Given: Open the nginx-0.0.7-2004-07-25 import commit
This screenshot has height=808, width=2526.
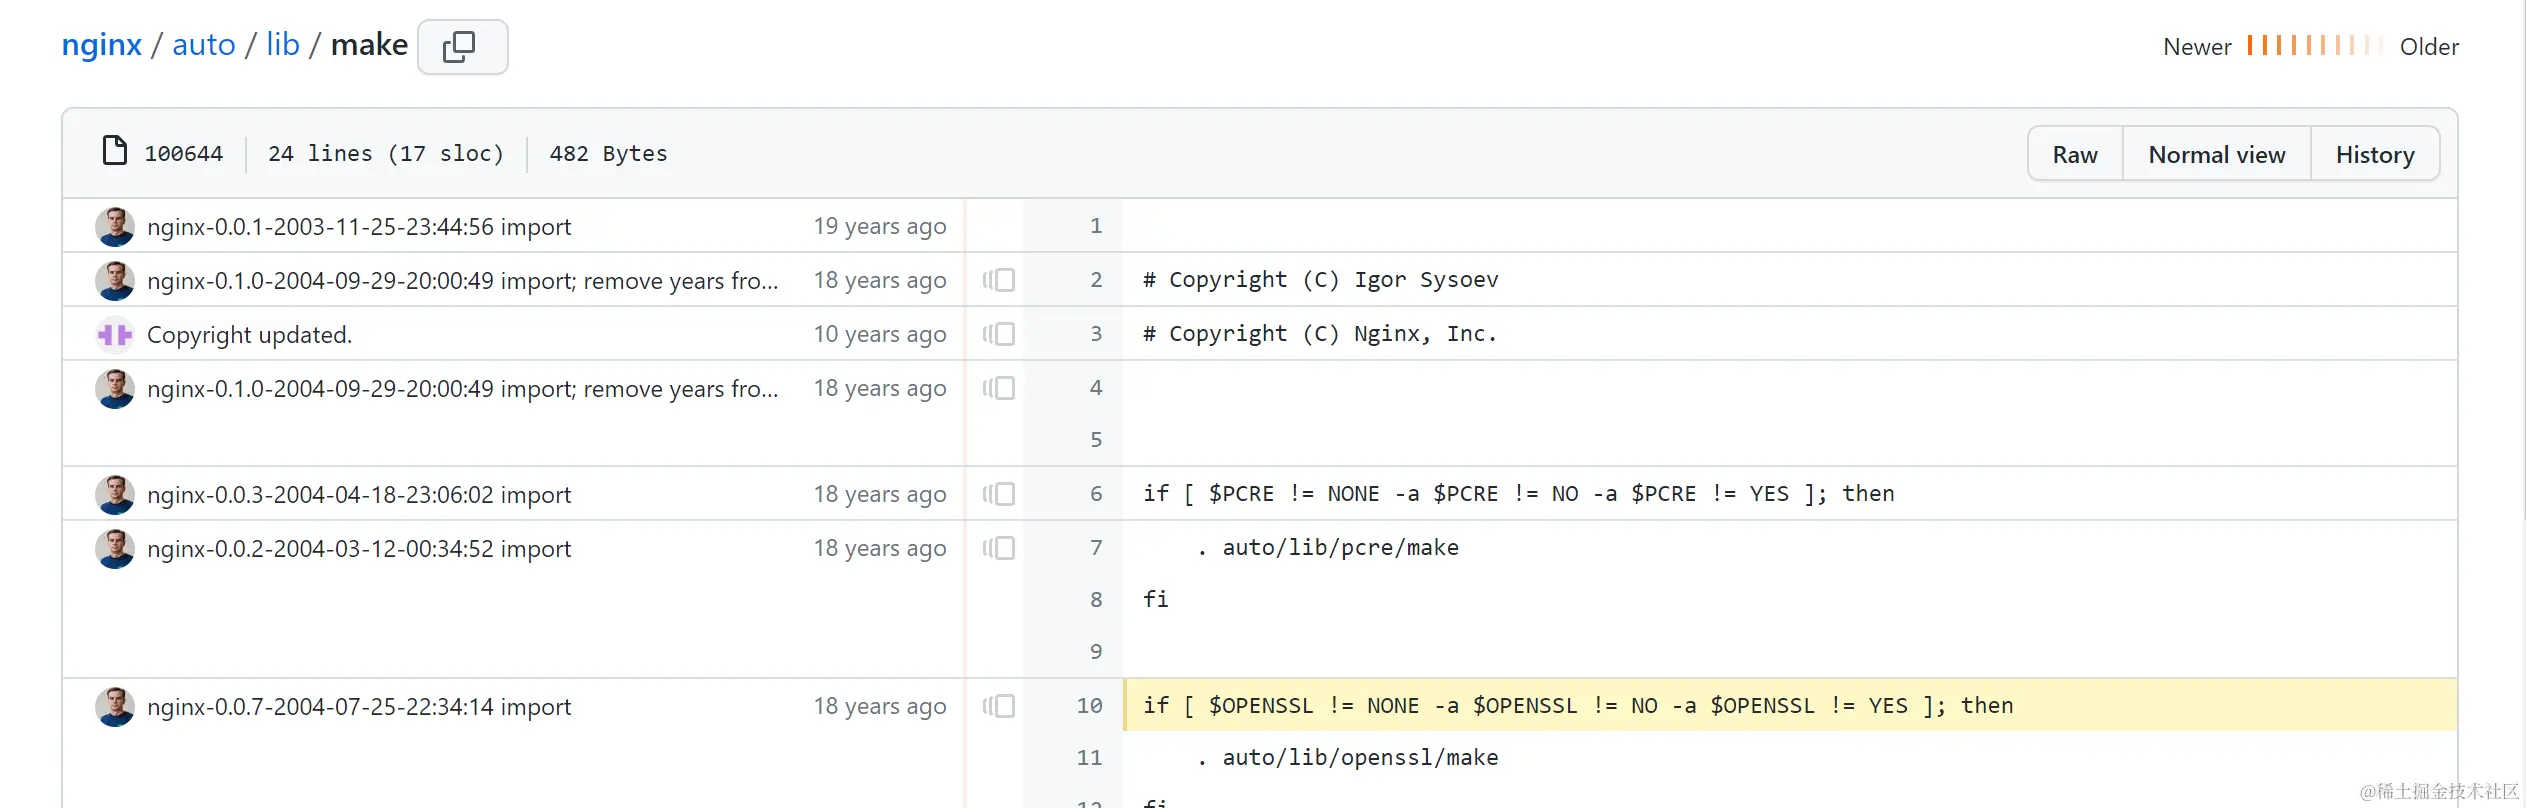Looking at the screenshot, I should coord(359,707).
